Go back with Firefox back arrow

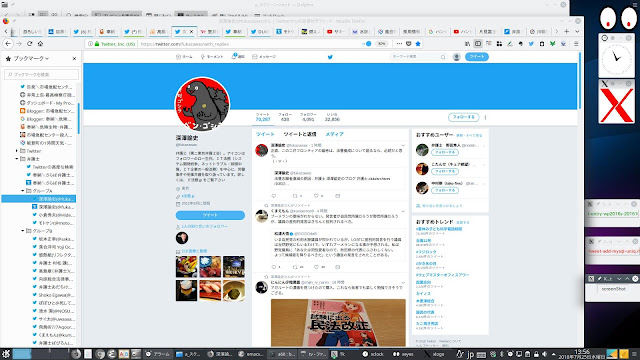(8, 44)
